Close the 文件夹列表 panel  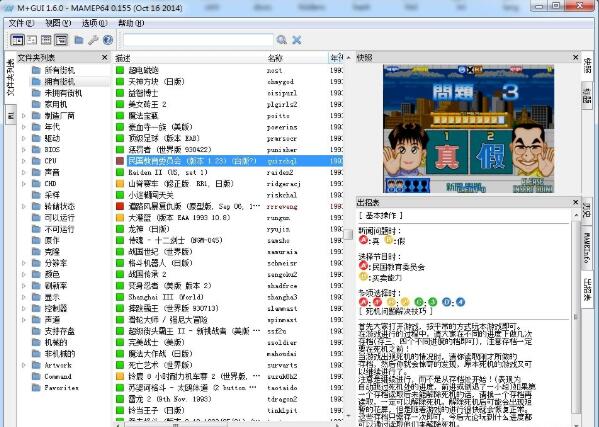point(105,57)
